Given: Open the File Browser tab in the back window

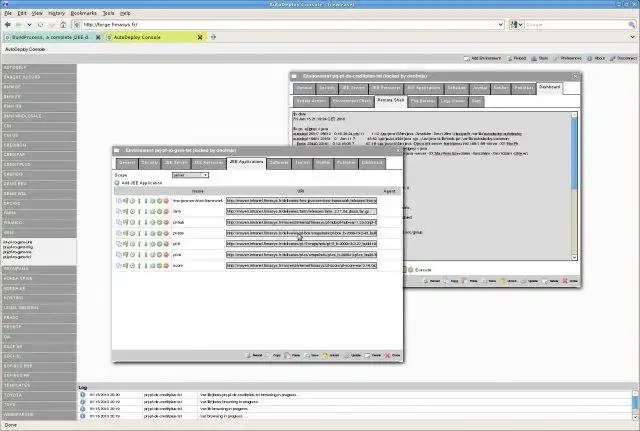Looking at the screenshot, I should tap(423, 101).
